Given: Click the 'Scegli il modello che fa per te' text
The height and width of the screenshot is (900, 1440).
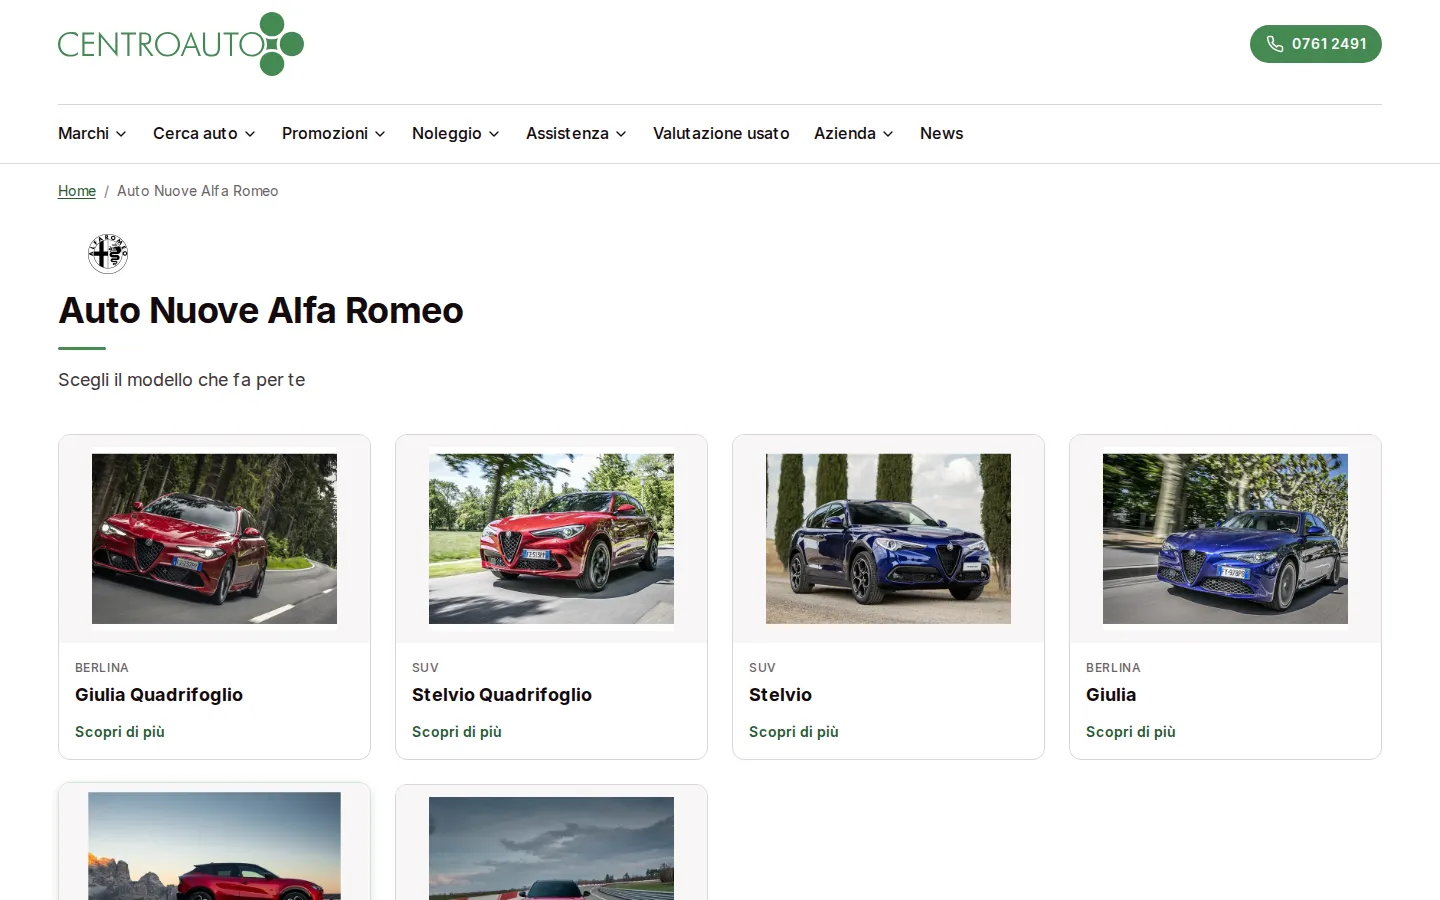Looking at the screenshot, I should (182, 380).
